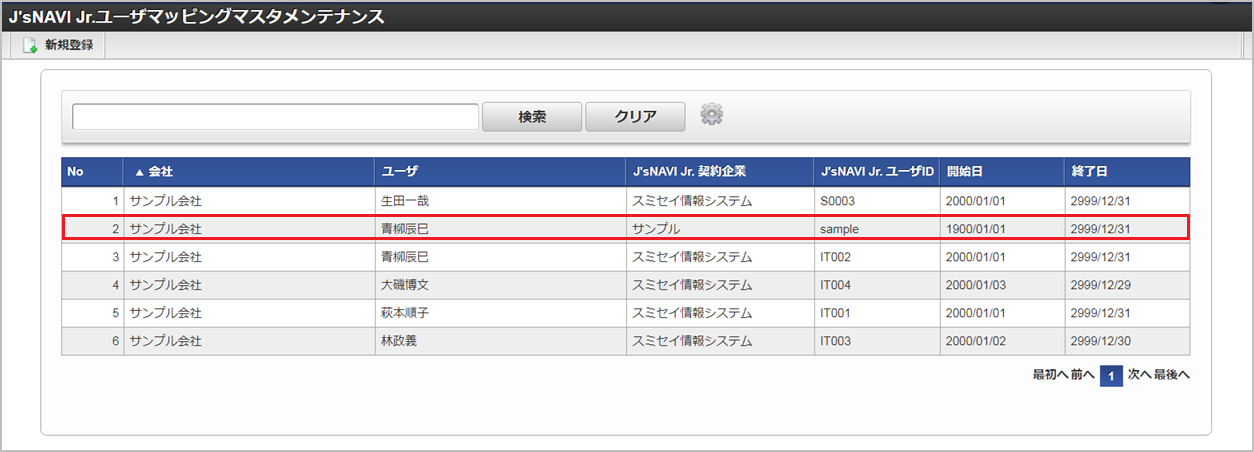1254x452 pixels.
Task: Click start date 2000/01/03 cell
Action: pyautogui.click(x=1002, y=285)
